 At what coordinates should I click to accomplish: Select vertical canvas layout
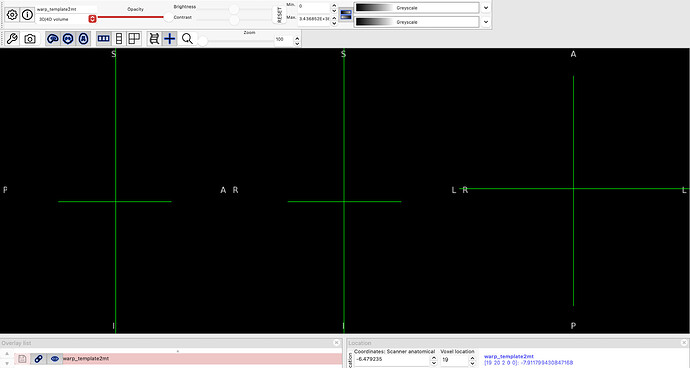(x=119, y=39)
